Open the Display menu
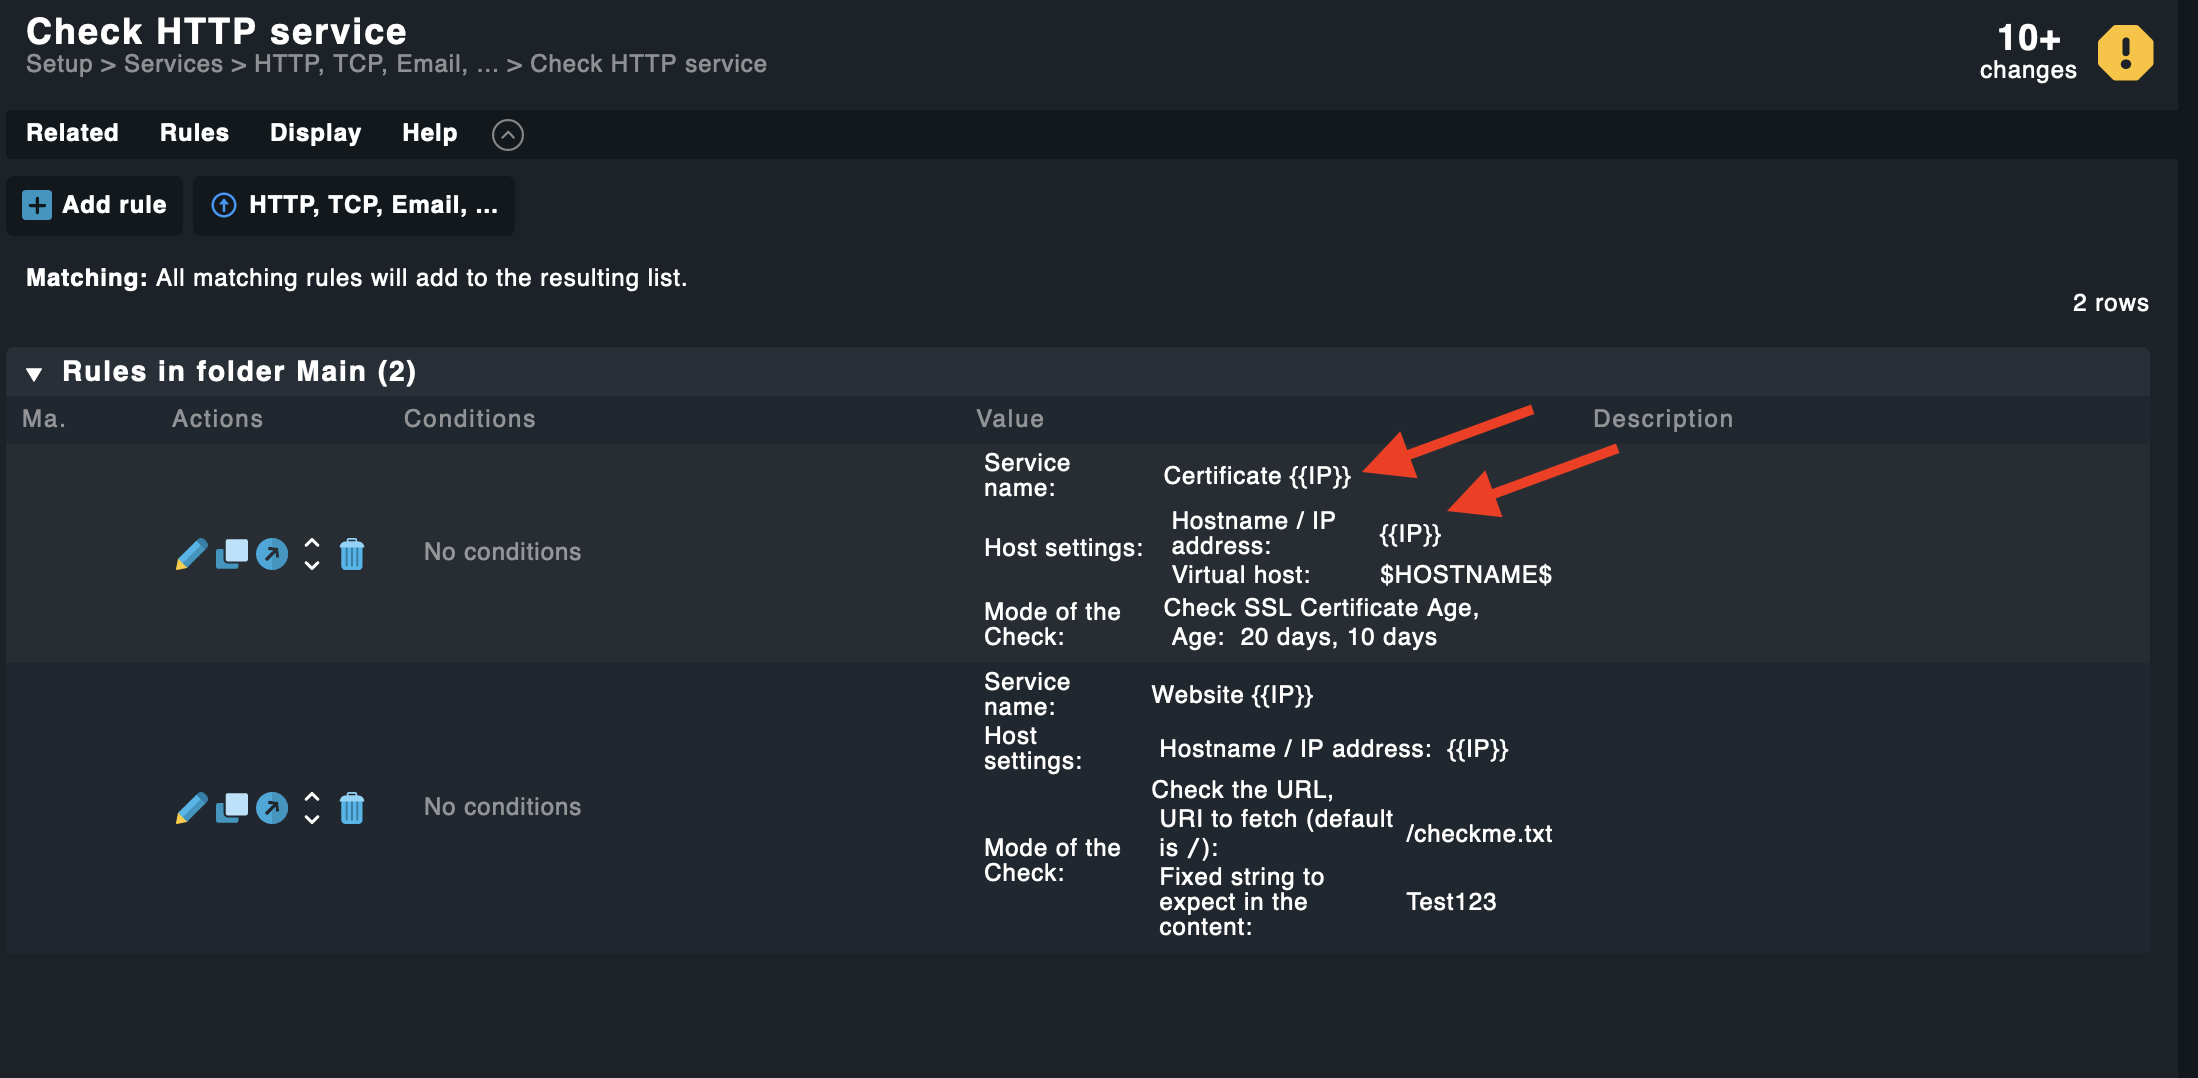Image resolution: width=2198 pixels, height=1078 pixels. pyautogui.click(x=315, y=133)
